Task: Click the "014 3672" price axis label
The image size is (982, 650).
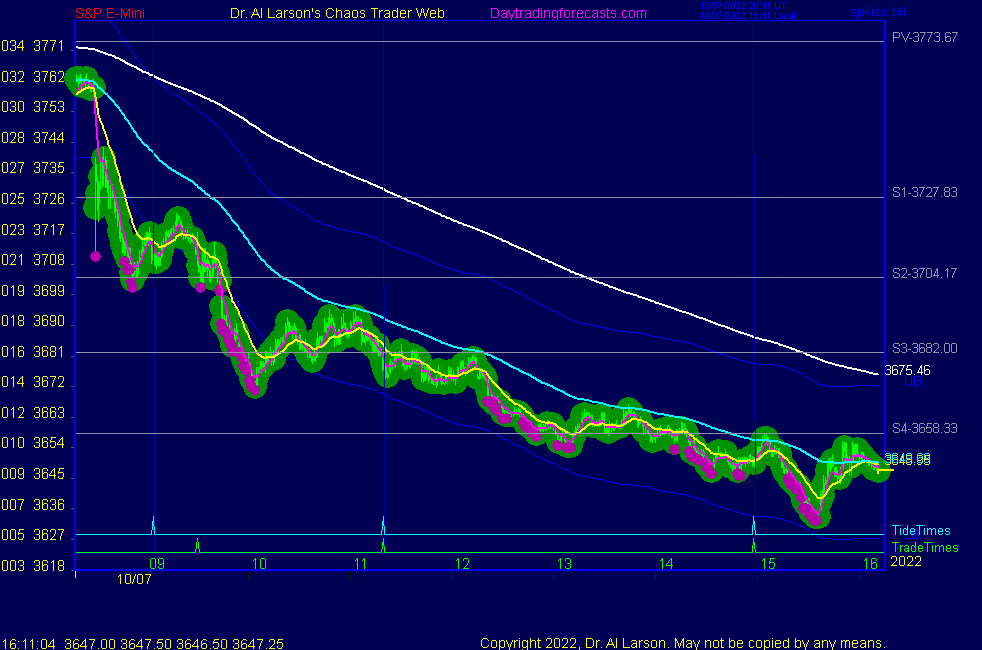Action: tap(33, 382)
